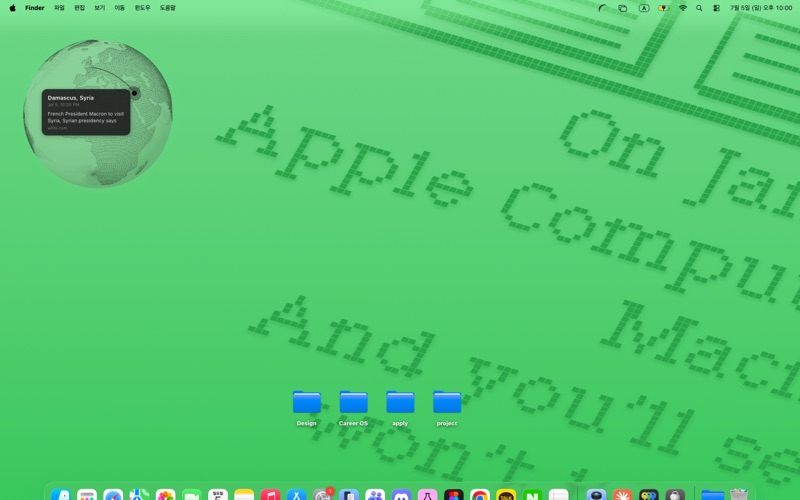Launch Microsoft Teams from the Dock
The width and height of the screenshot is (800, 500).
[375, 496]
